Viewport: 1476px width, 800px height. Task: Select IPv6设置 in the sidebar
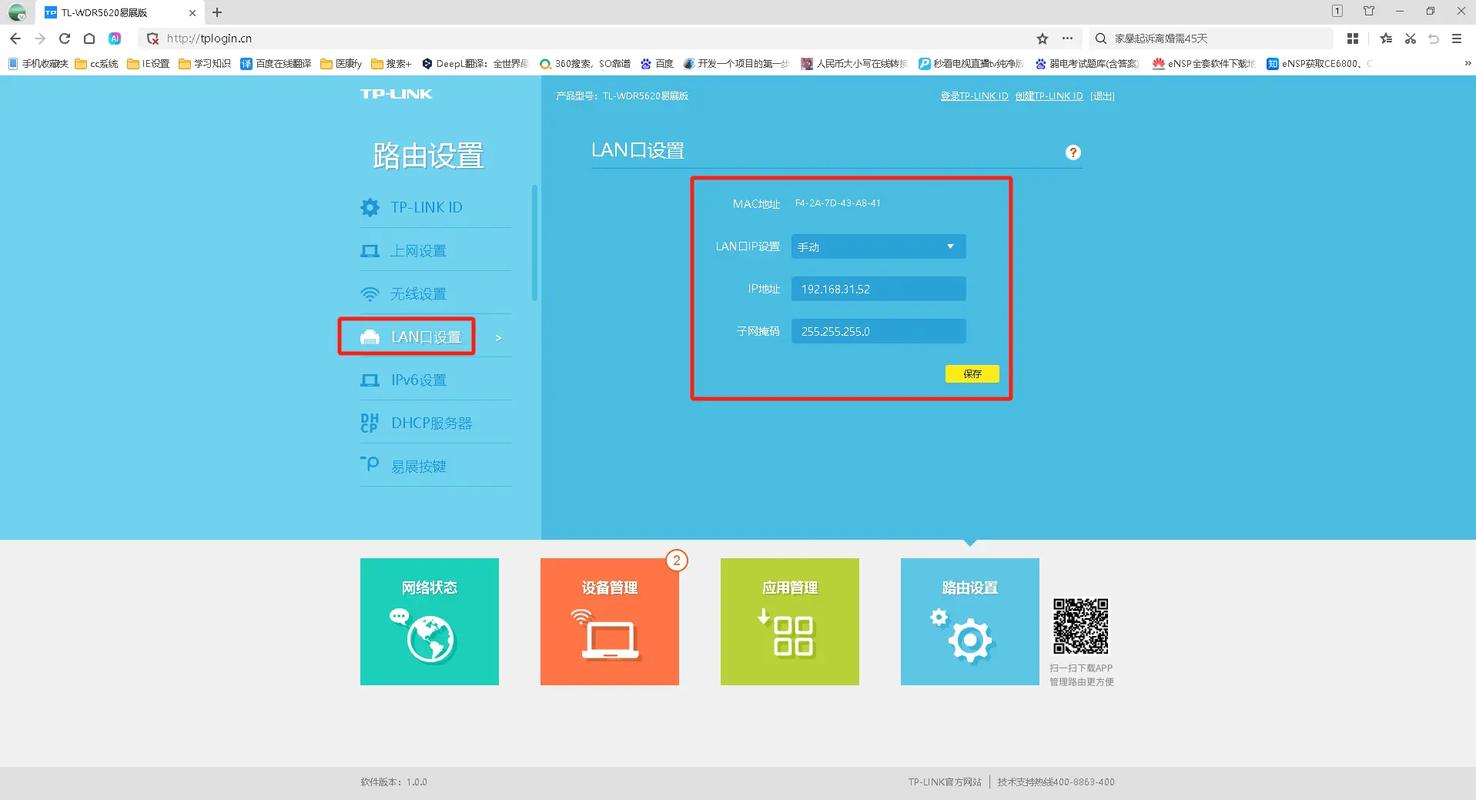pos(369,379)
